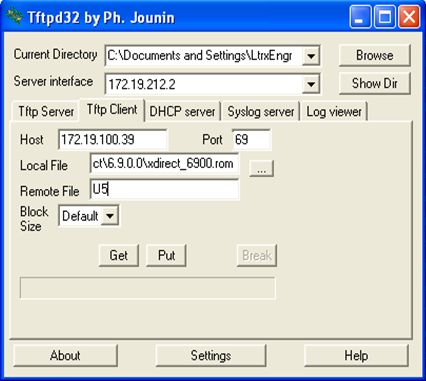Open the DHCP server tab
This screenshot has width=426, height=381.
pyautogui.click(x=182, y=112)
